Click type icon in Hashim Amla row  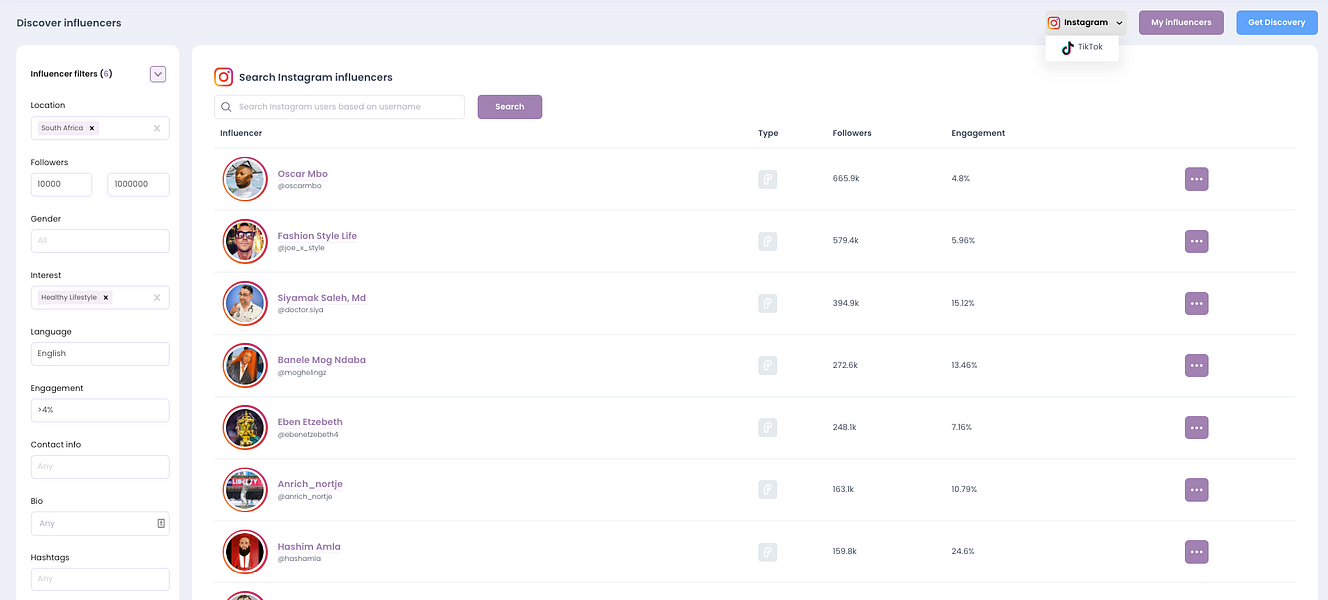click(x=767, y=551)
